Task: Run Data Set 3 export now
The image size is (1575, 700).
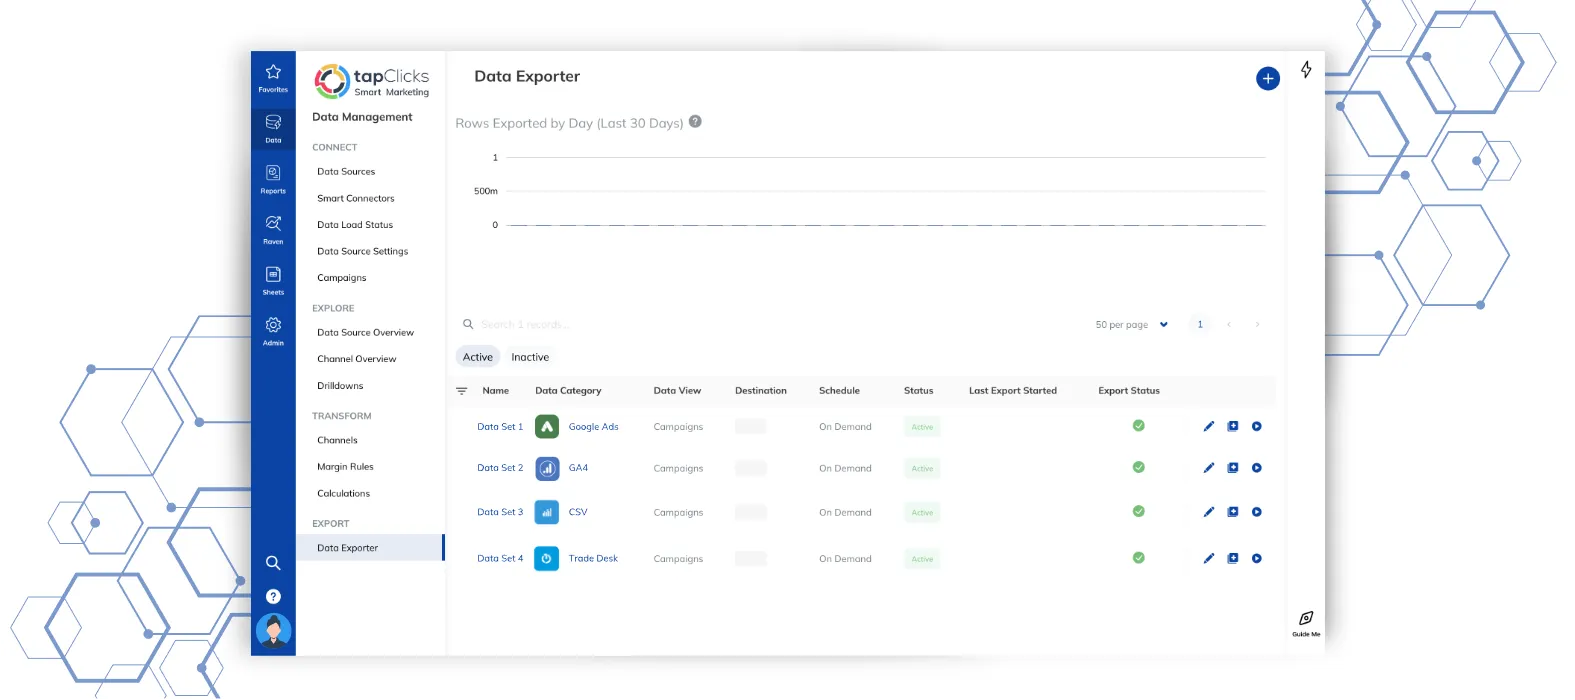Action: click(x=1257, y=512)
